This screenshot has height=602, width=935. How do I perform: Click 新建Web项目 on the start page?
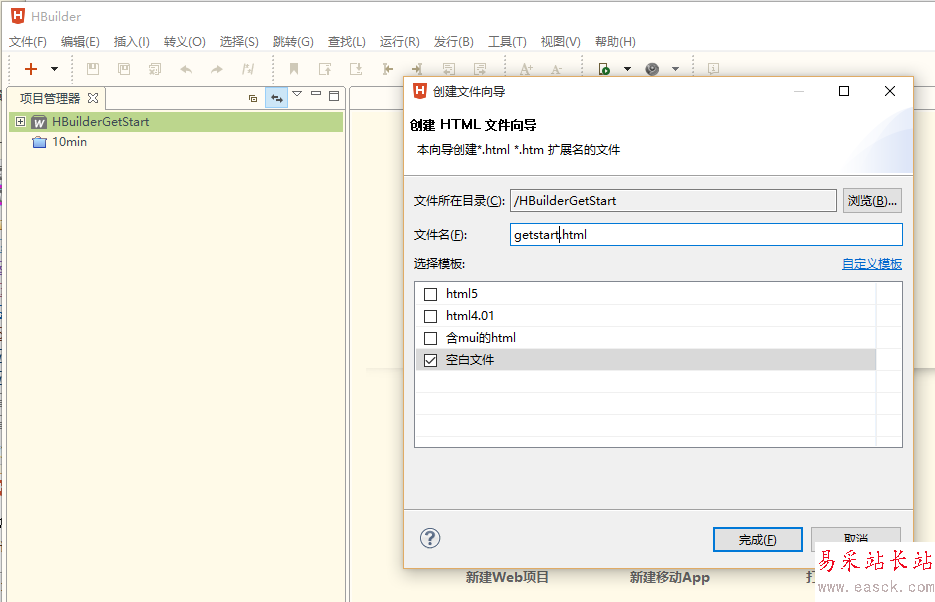pos(507,577)
